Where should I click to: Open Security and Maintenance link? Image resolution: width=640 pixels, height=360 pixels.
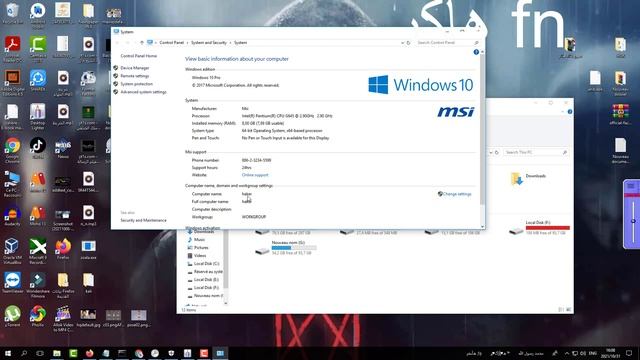[143, 220]
